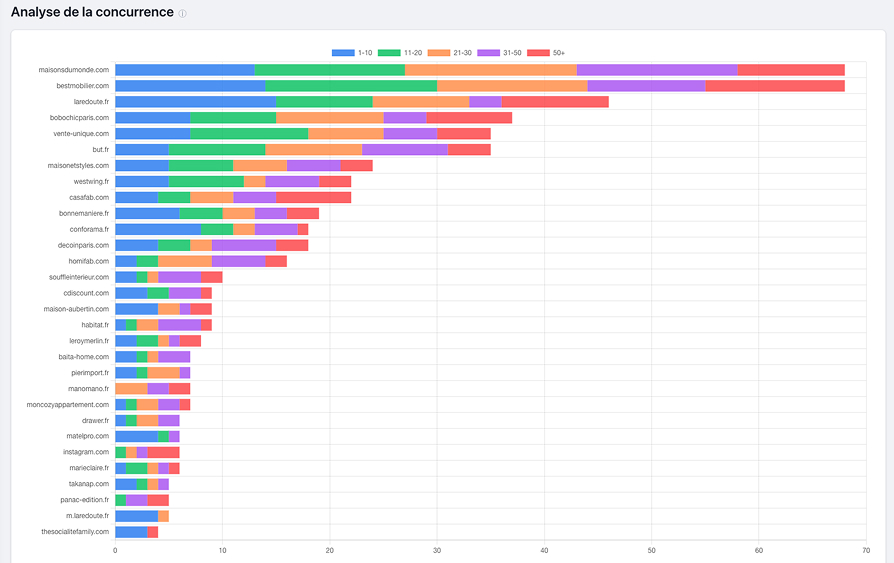Click the purple segment of decoinparis.com bar

244,245
